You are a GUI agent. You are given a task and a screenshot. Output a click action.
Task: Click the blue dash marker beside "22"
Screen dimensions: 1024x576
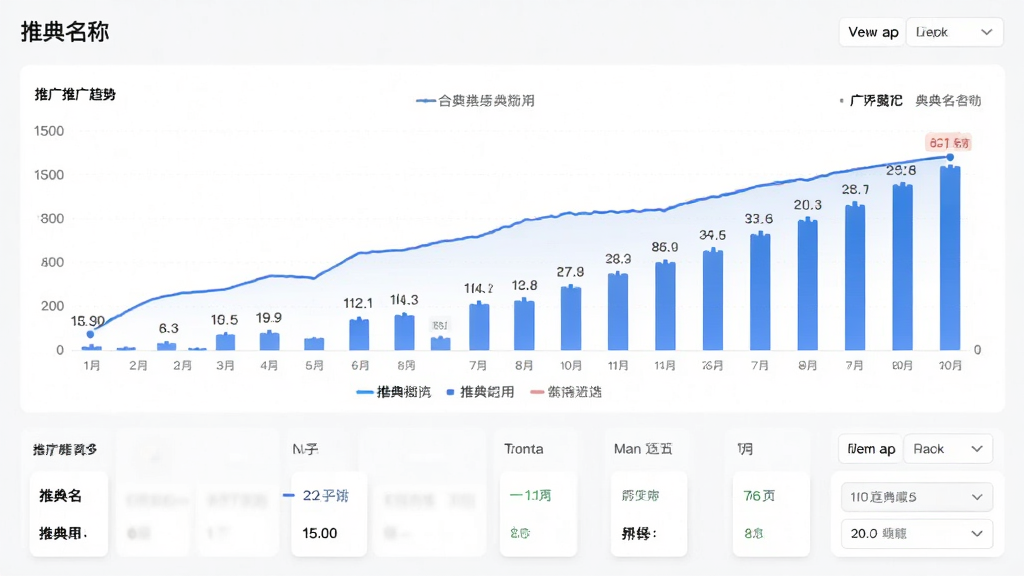click(x=289, y=496)
